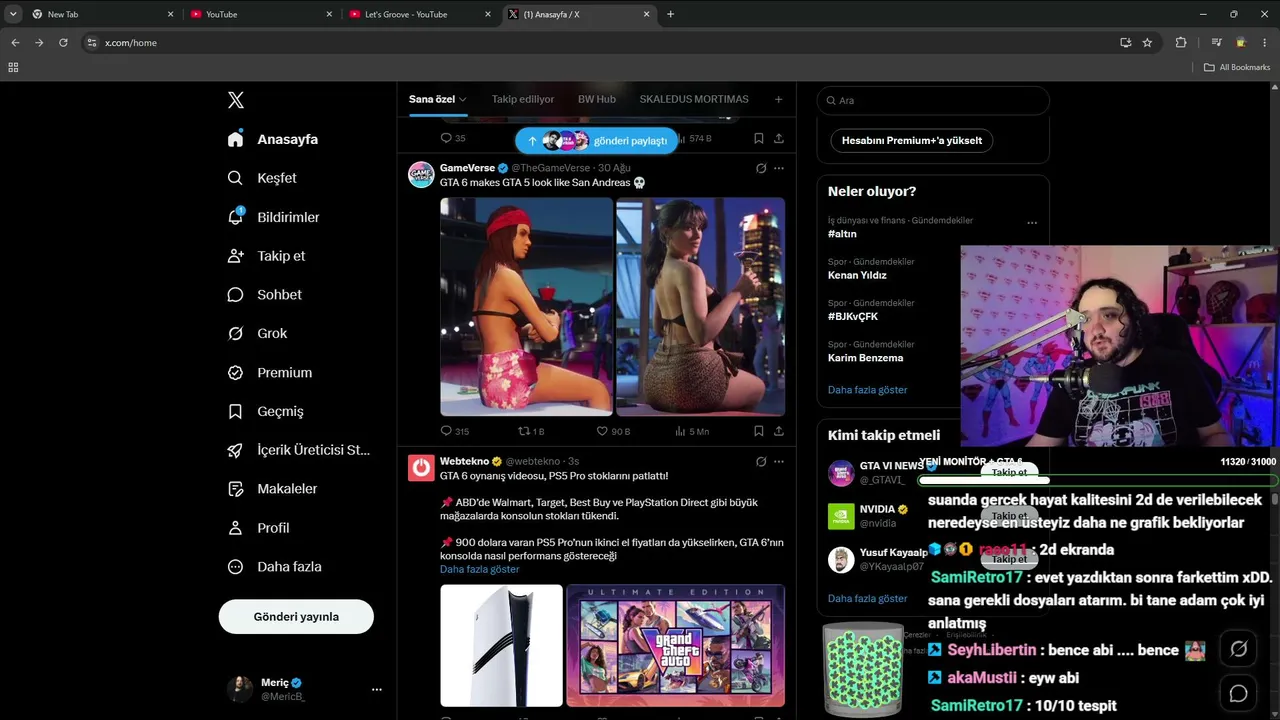
Task: Reload the page in Chrome
Action: pyautogui.click(x=63, y=43)
